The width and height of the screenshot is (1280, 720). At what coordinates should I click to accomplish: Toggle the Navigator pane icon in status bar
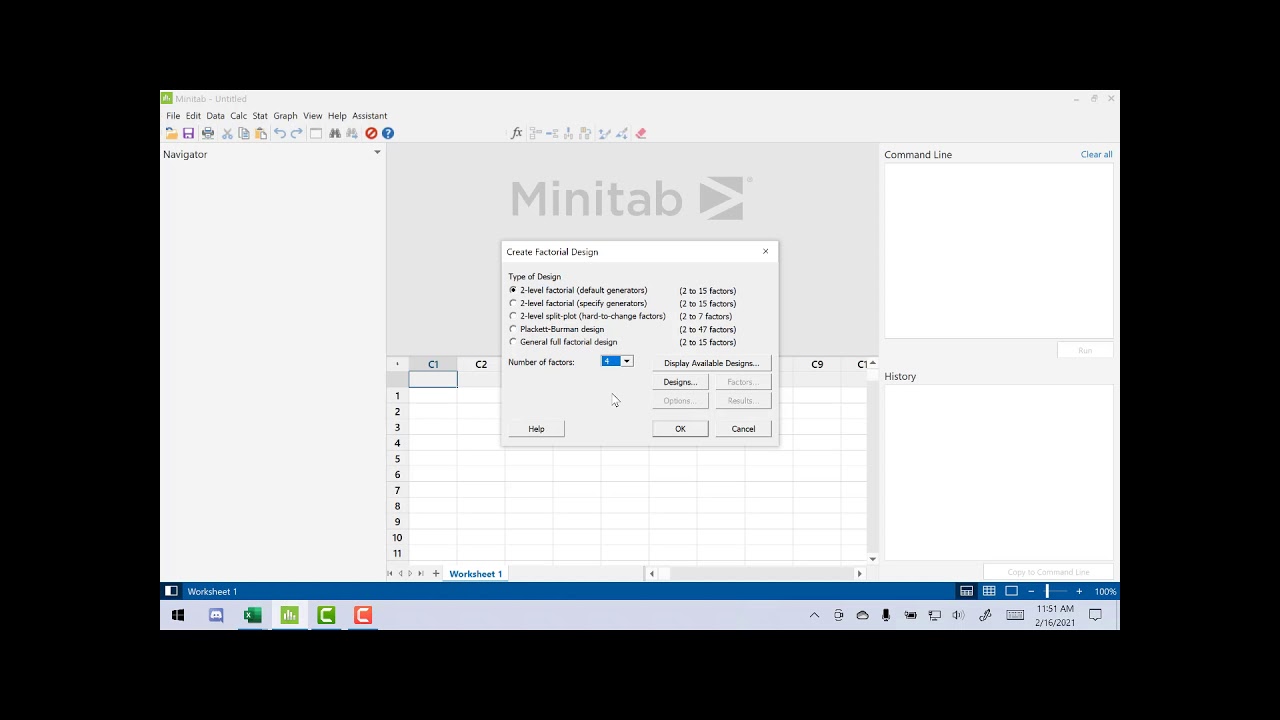coord(171,591)
